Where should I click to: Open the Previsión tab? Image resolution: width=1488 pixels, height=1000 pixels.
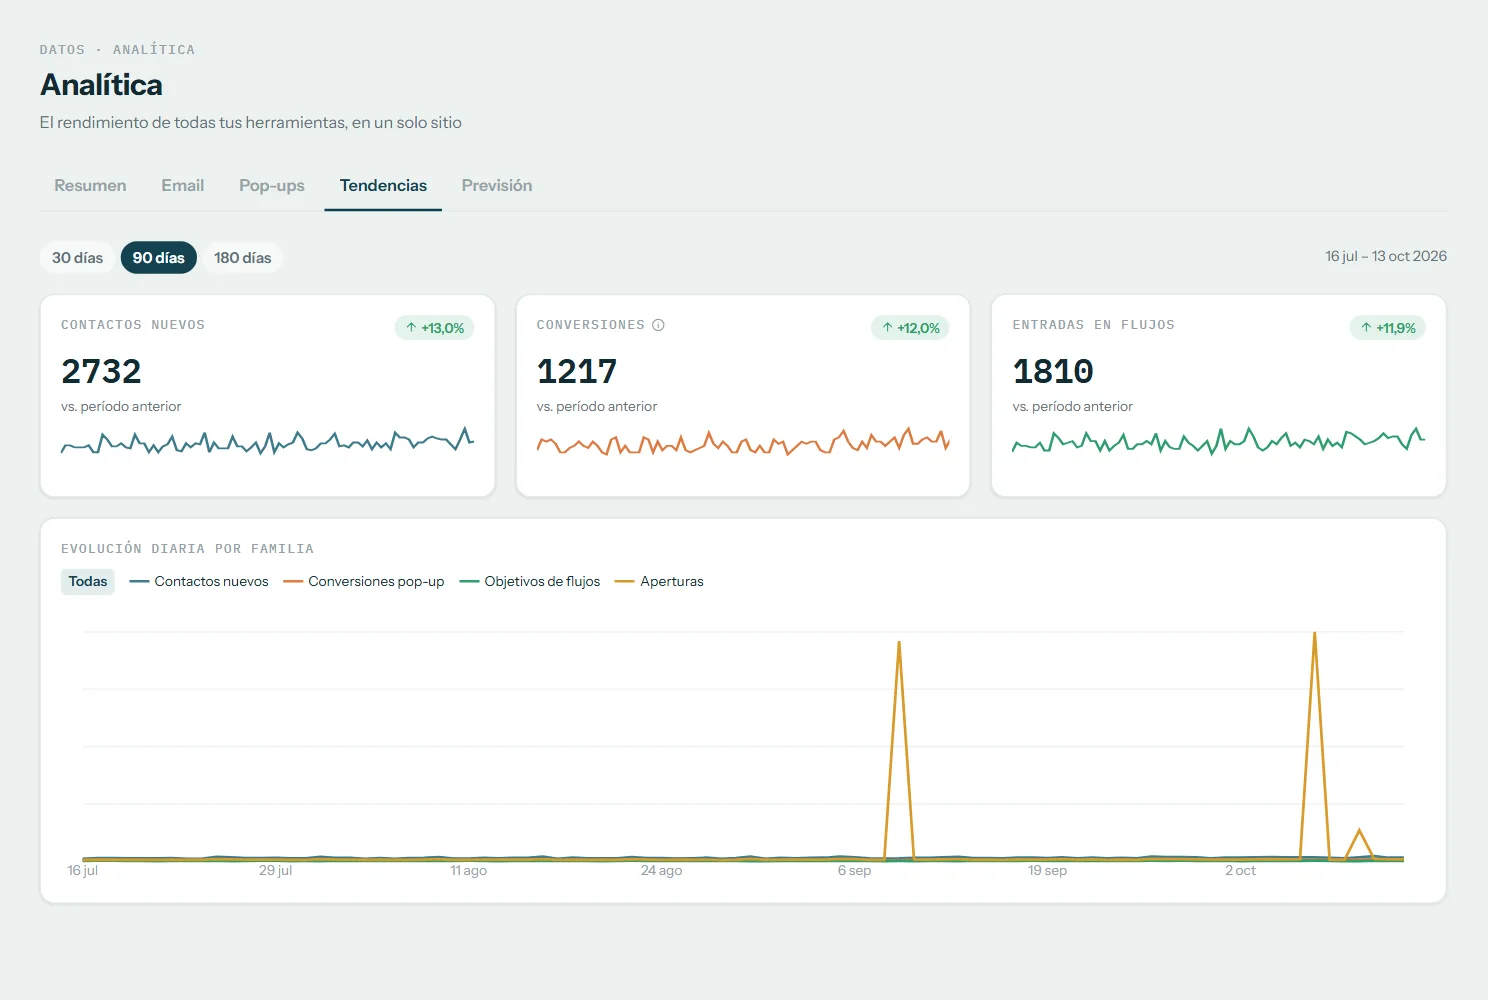coord(497,186)
